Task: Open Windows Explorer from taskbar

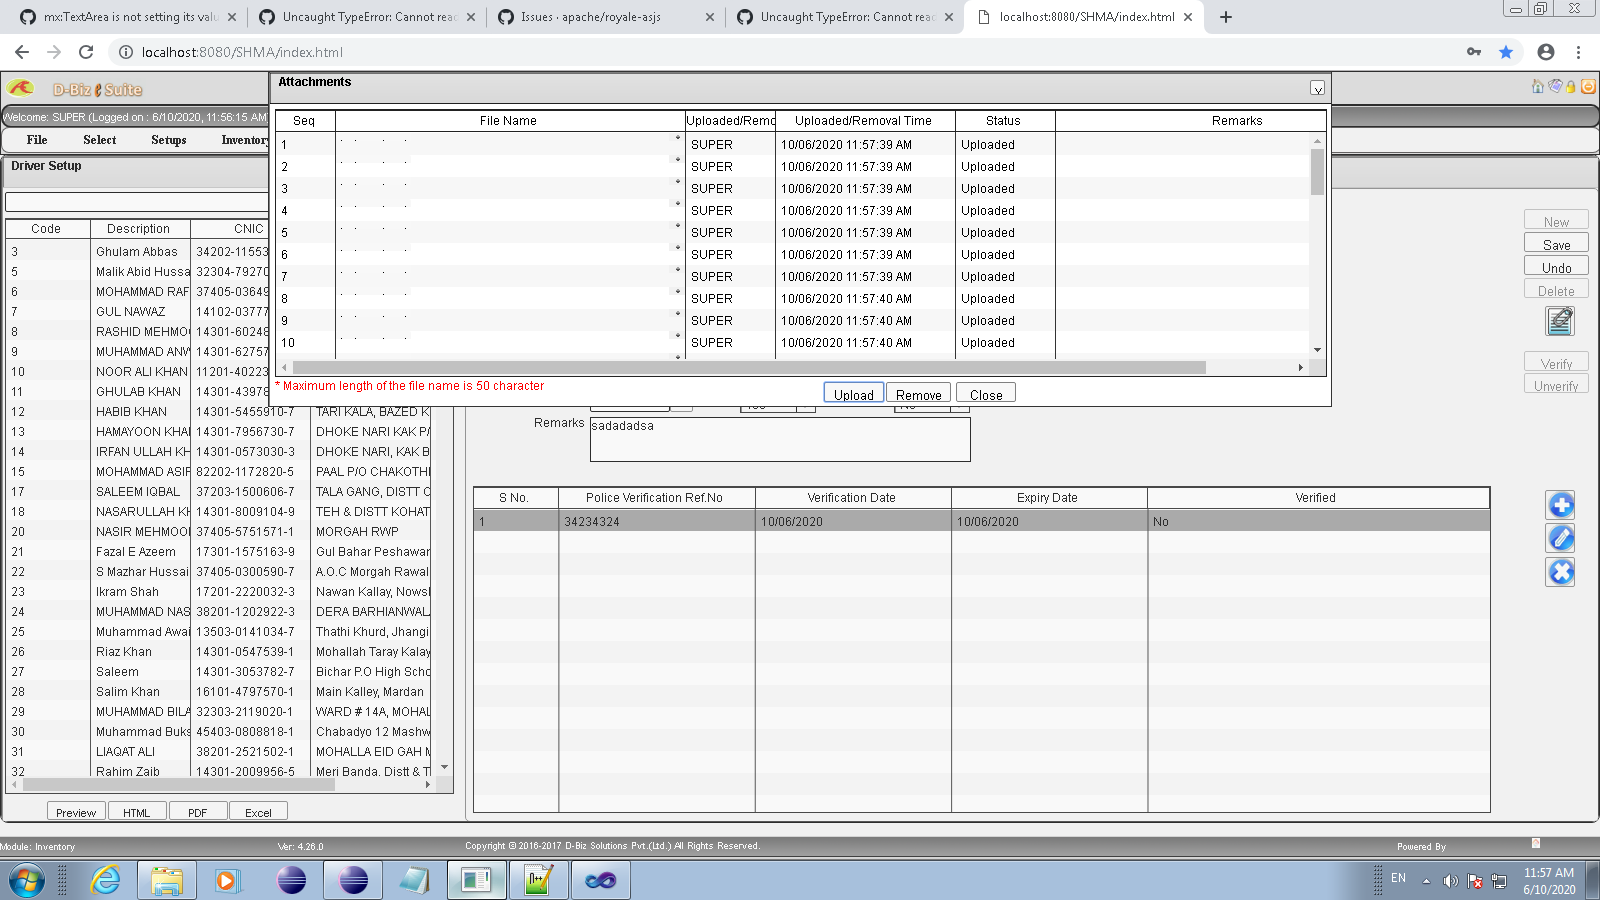Action: tap(167, 881)
